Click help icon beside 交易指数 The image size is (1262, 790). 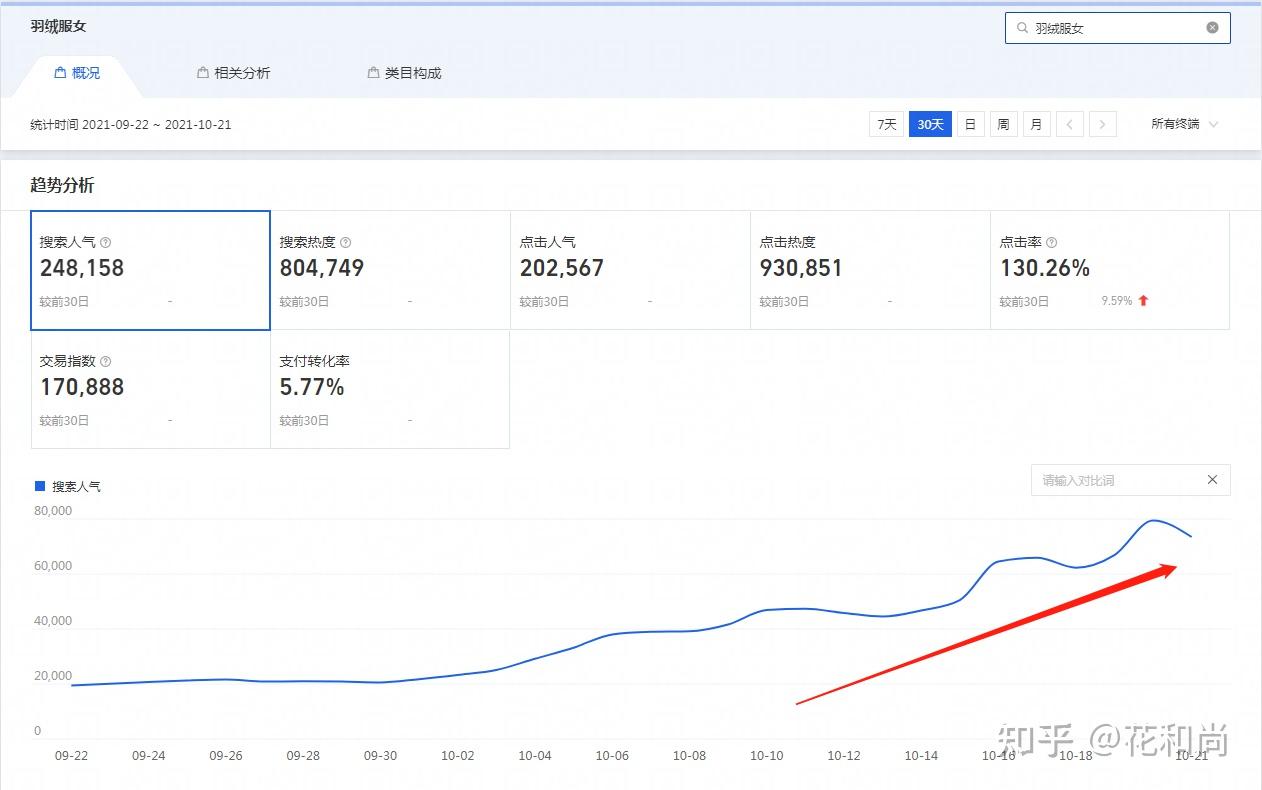[x=106, y=361]
